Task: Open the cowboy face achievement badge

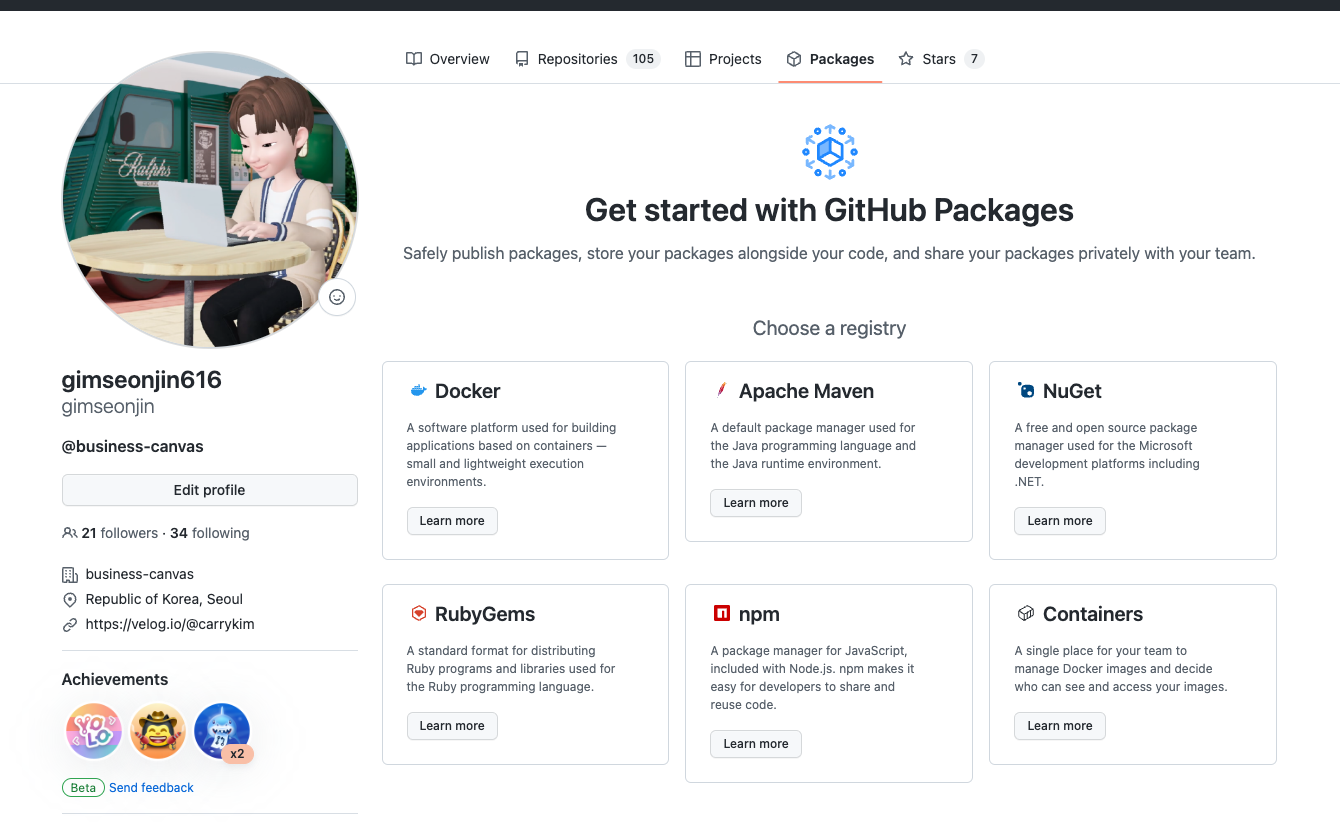Action: pos(158,731)
